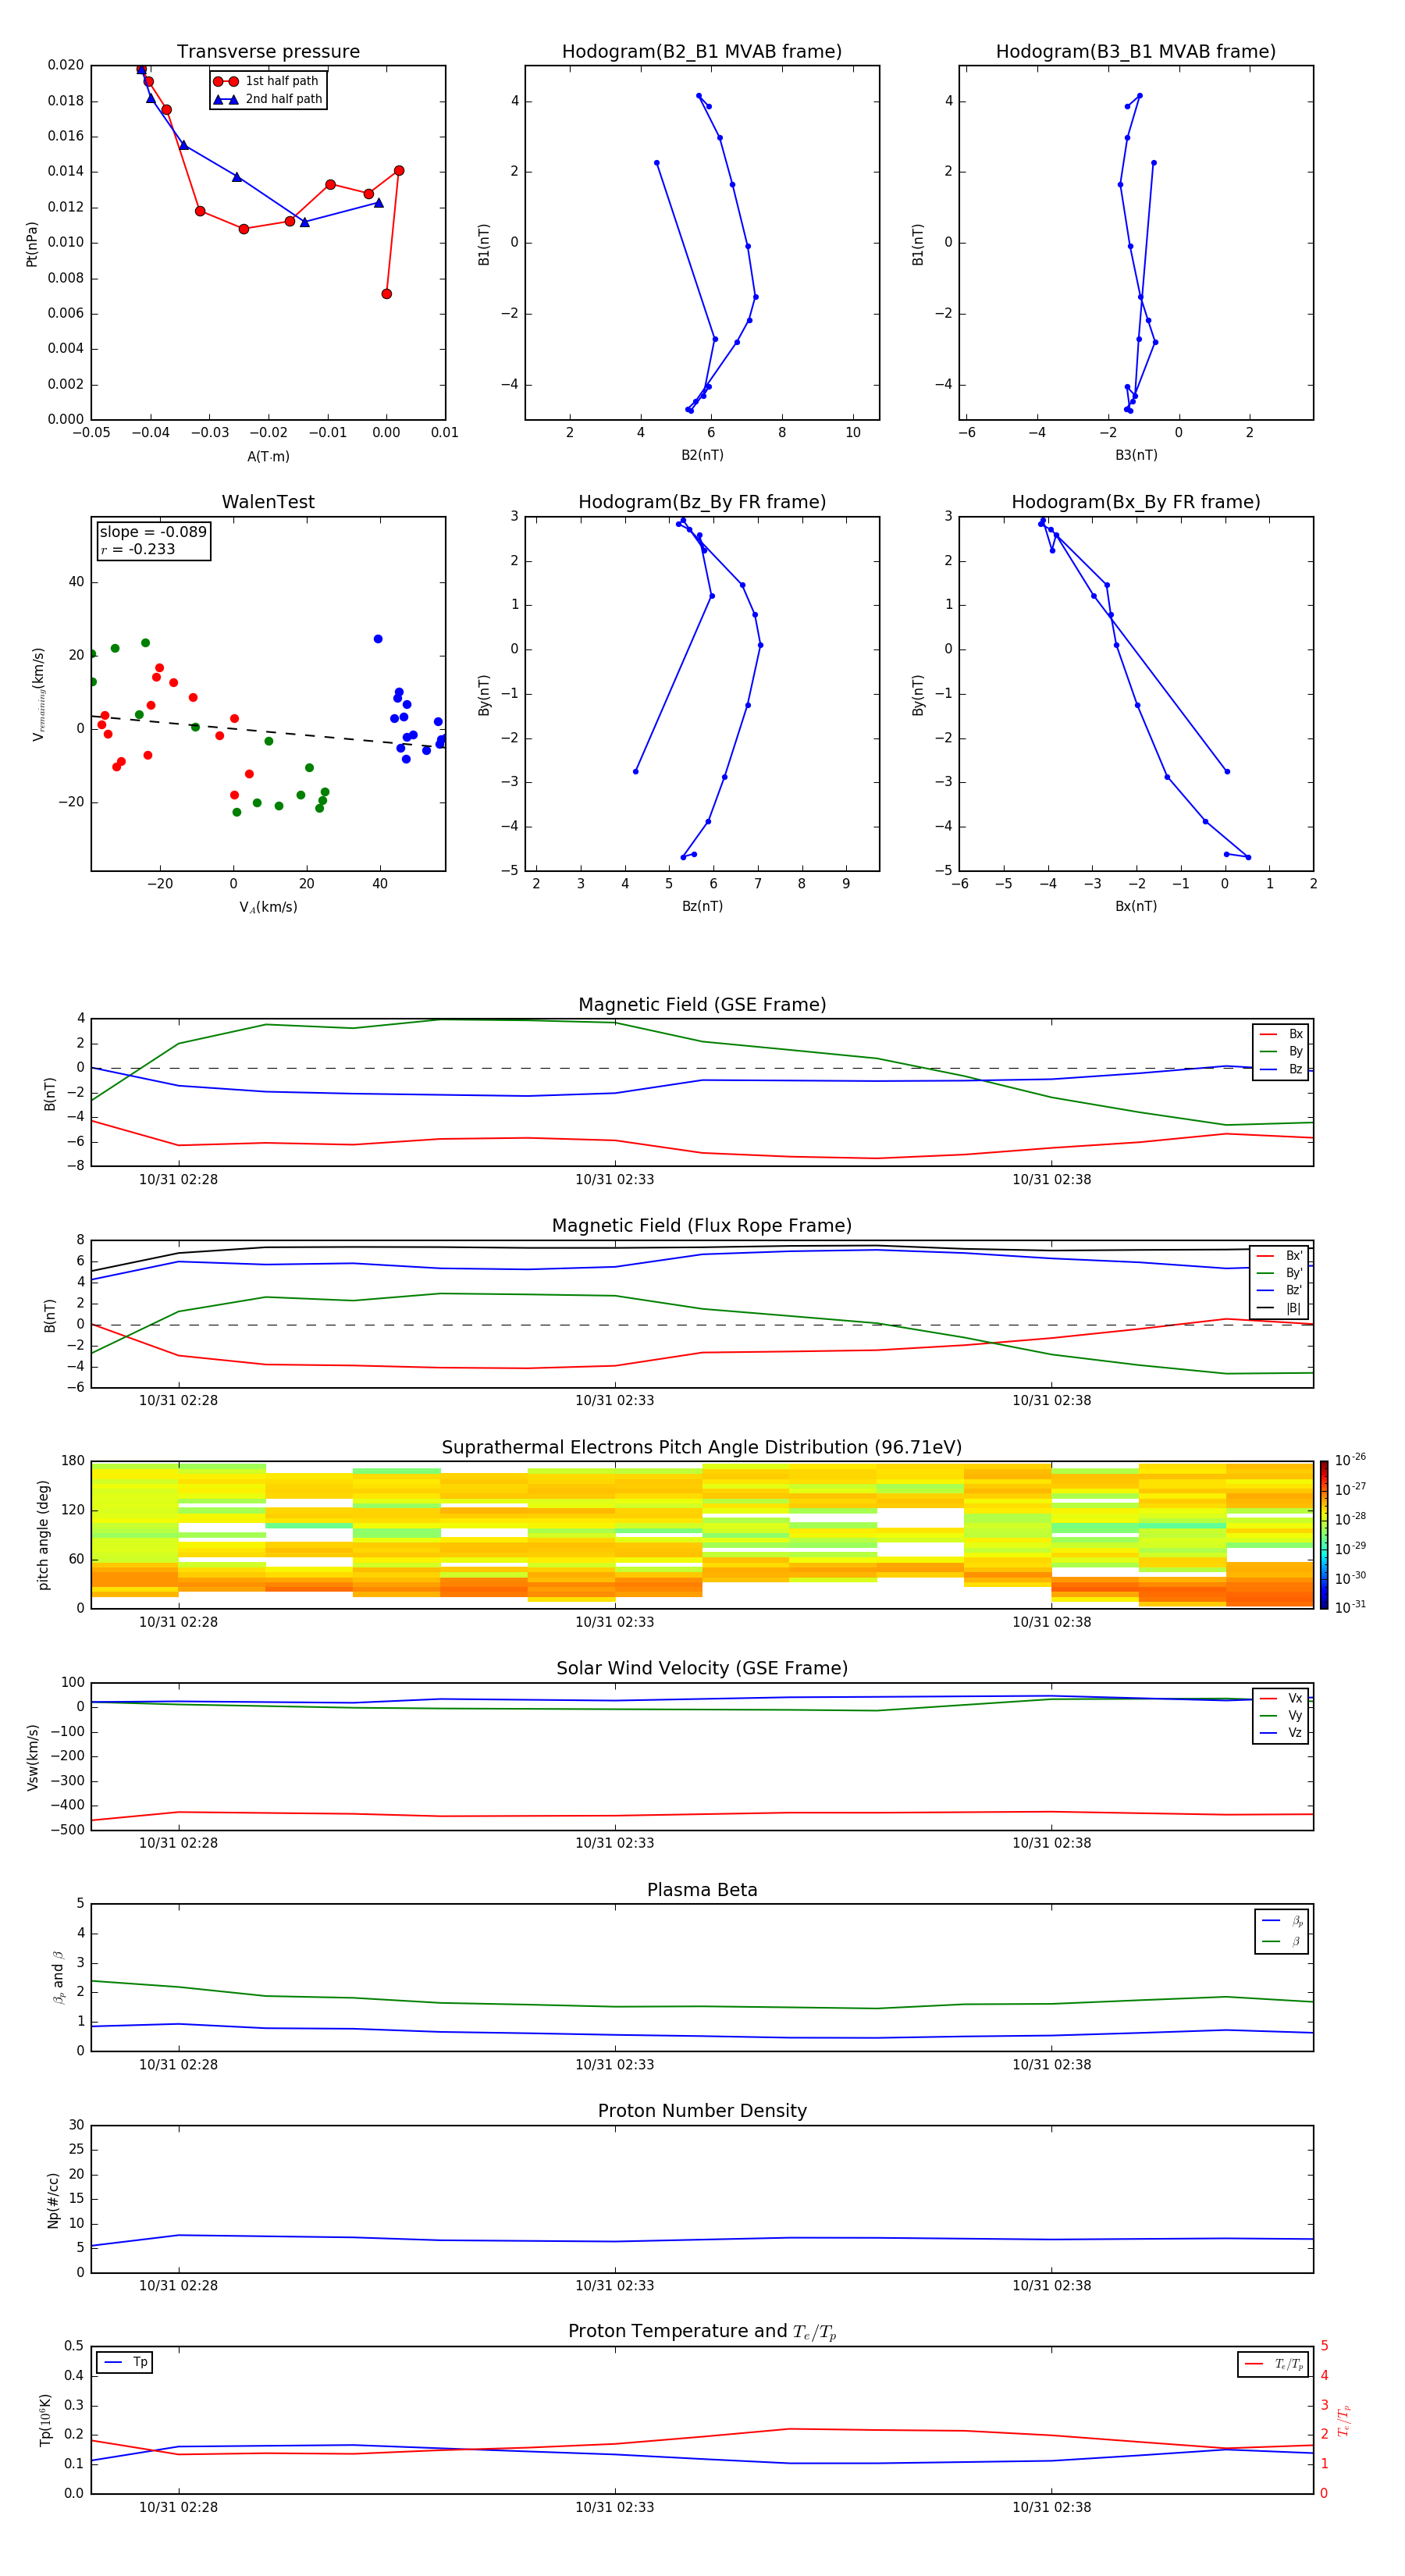Click '10/31 02:33' tick under Plasma Beta
Viewport: 1405px width, 2576px height.
pyautogui.click(x=614, y=2065)
